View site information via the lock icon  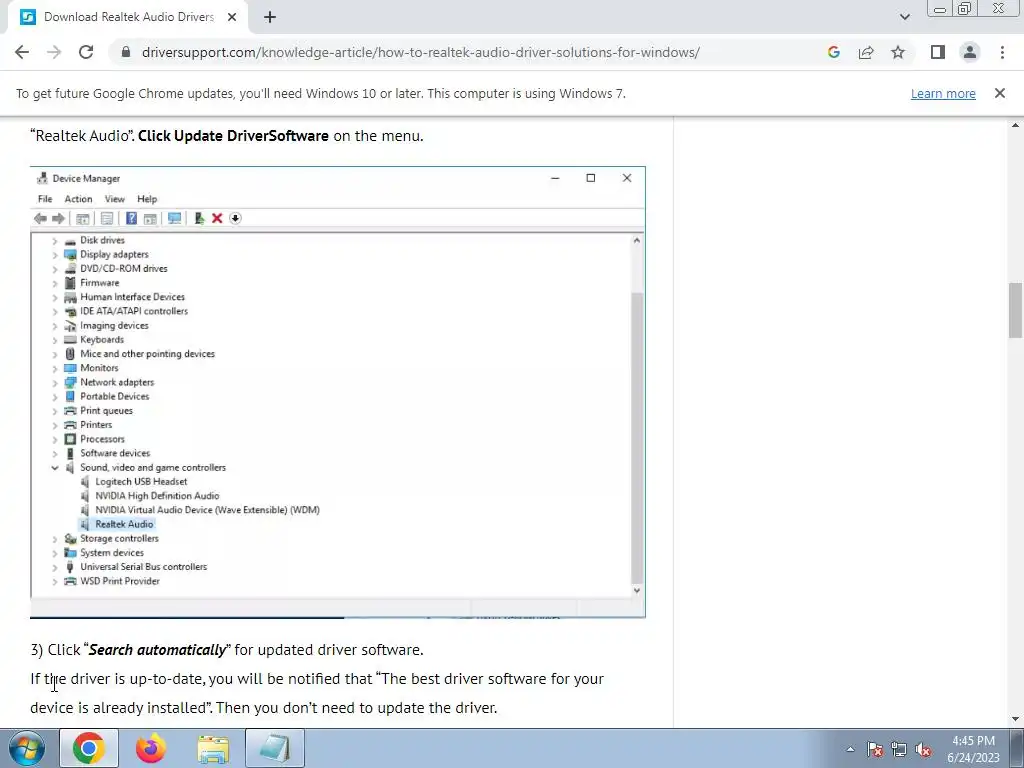point(126,52)
